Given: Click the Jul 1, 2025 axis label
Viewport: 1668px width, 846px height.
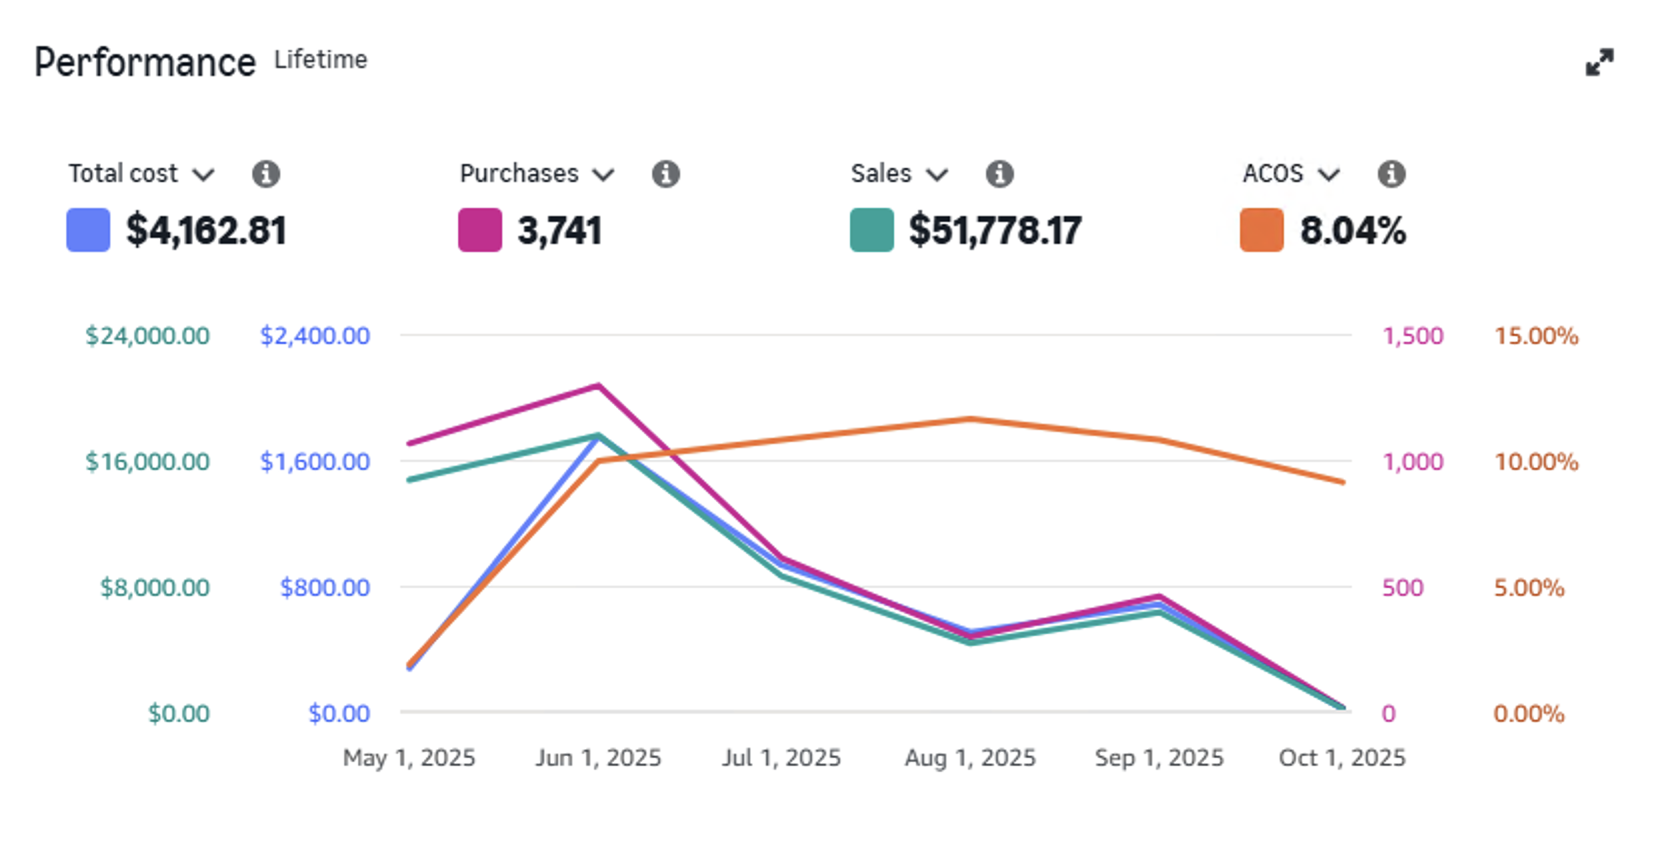Looking at the screenshot, I should pyautogui.click(x=781, y=758).
